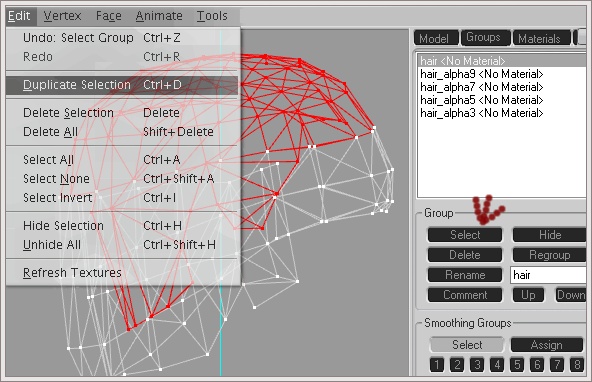Image resolution: width=592 pixels, height=382 pixels.
Task: Toggle smoothing group 4
Action: [497, 365]
